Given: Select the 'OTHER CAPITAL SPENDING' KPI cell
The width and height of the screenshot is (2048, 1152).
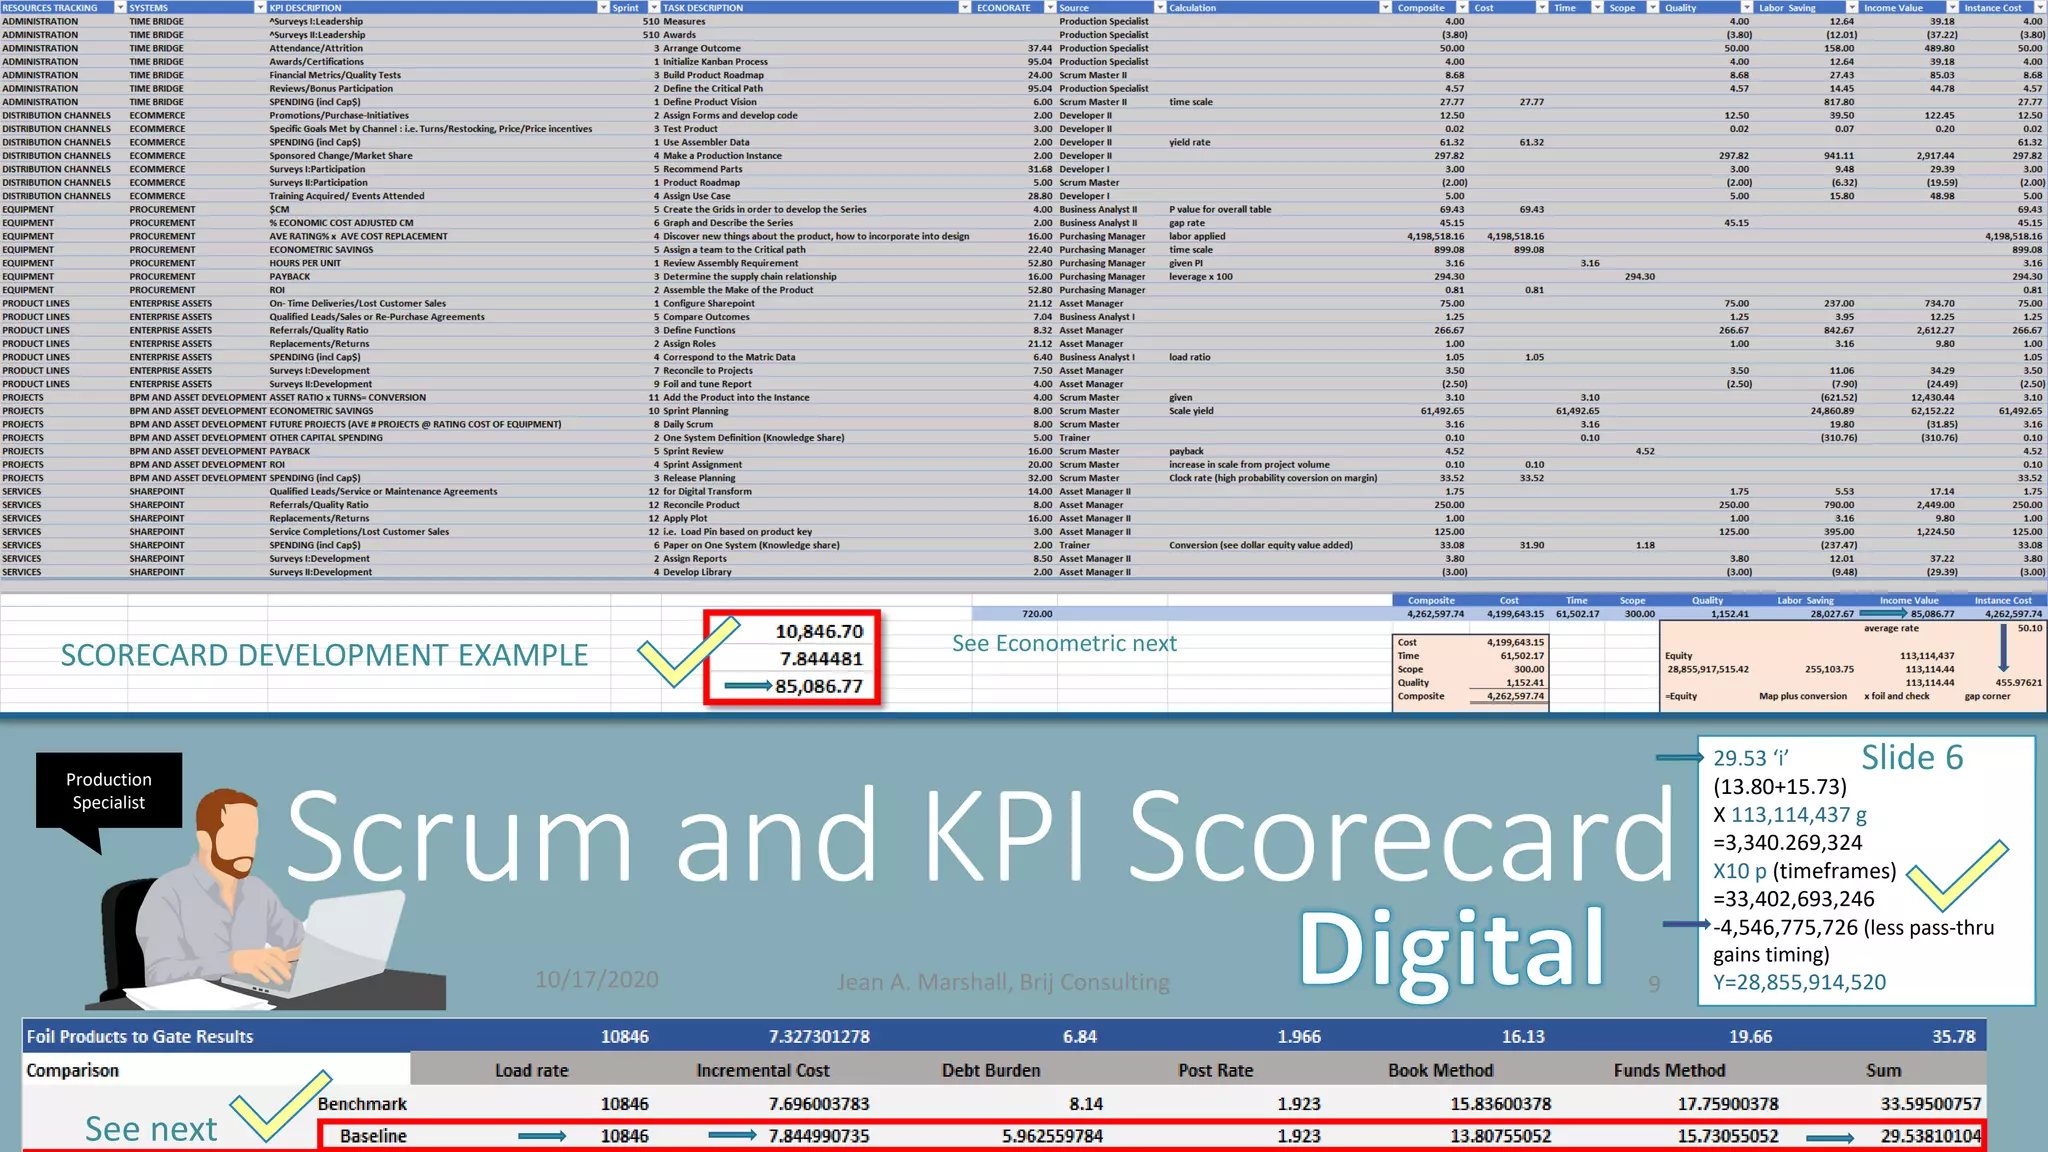Looking at the screenshot, I should click(326, 438).
